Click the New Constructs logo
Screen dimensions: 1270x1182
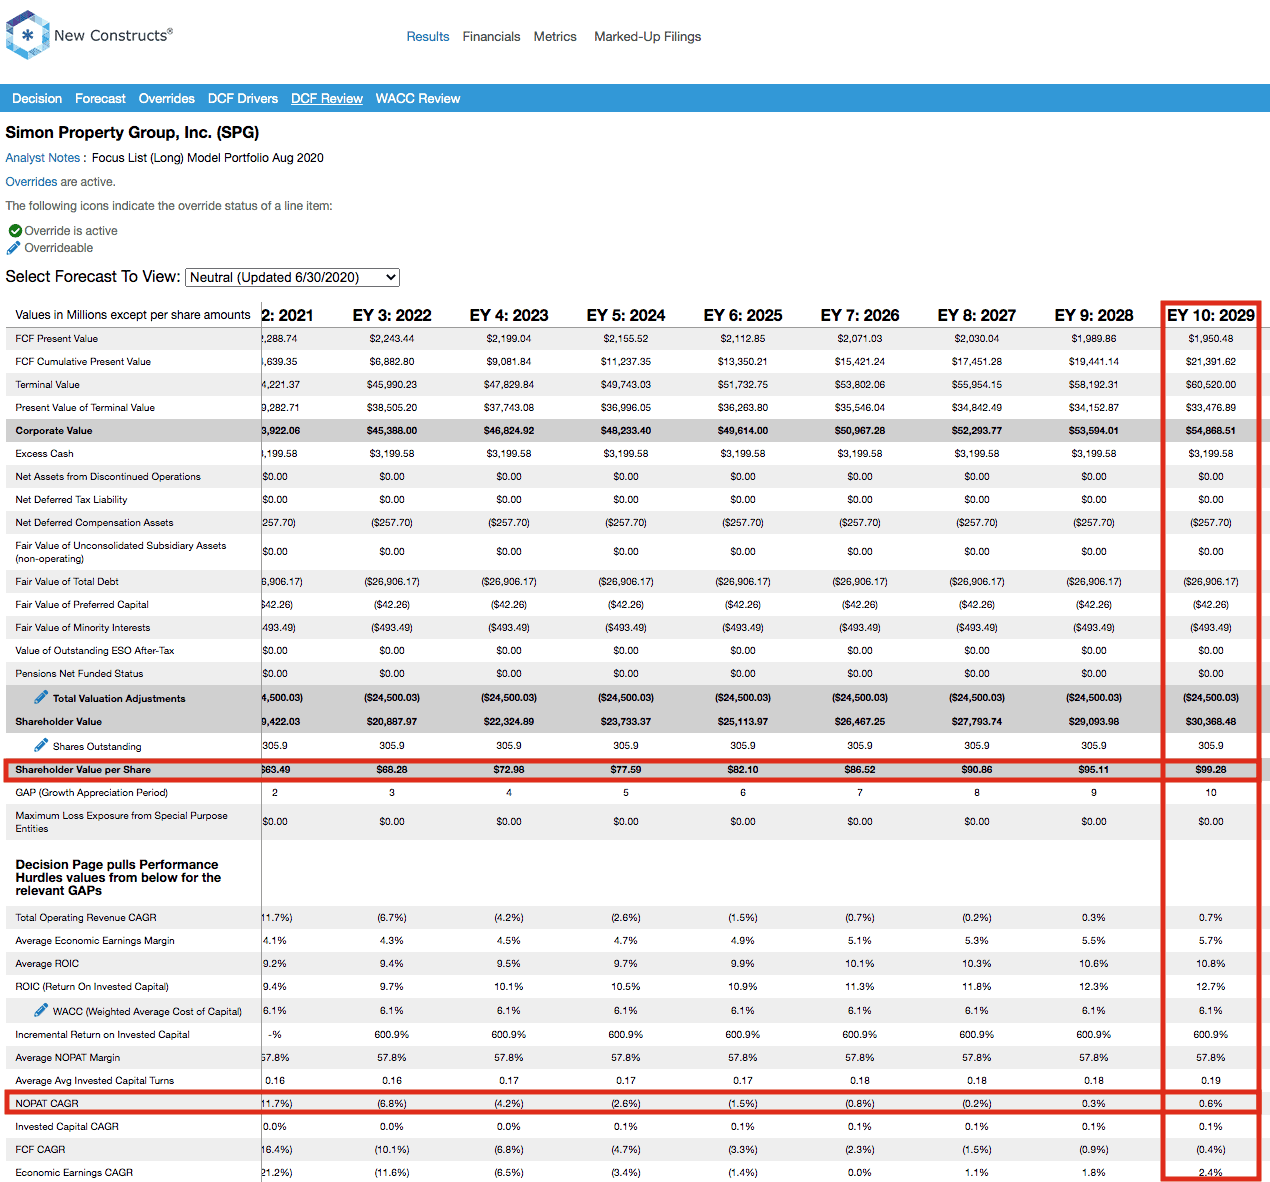89,35
